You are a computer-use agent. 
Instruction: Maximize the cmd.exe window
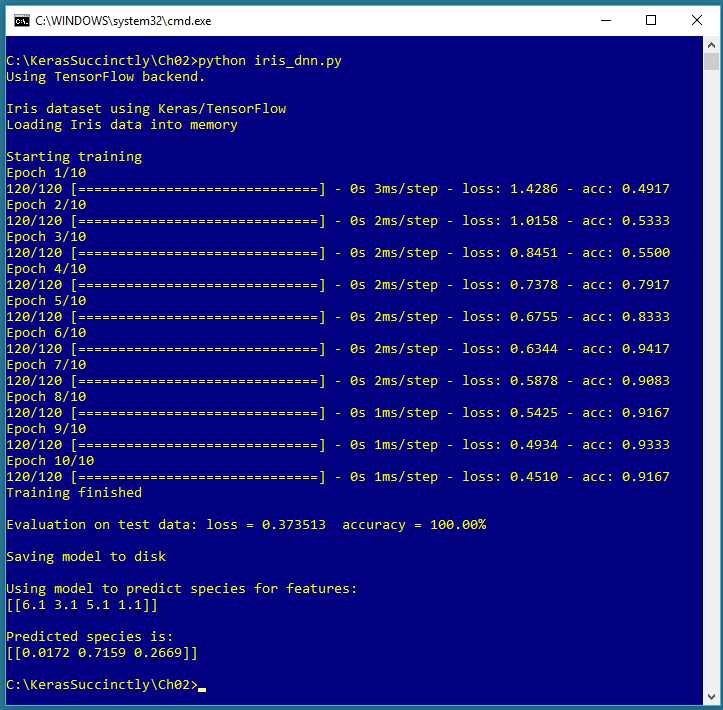(651, 20)
